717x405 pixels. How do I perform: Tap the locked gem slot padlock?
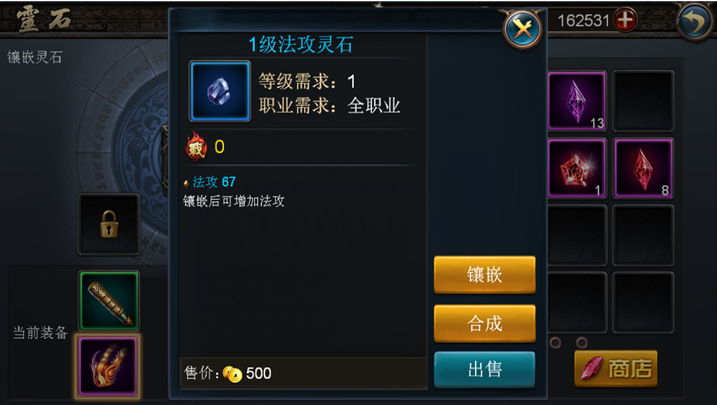(x=109, y=224)
